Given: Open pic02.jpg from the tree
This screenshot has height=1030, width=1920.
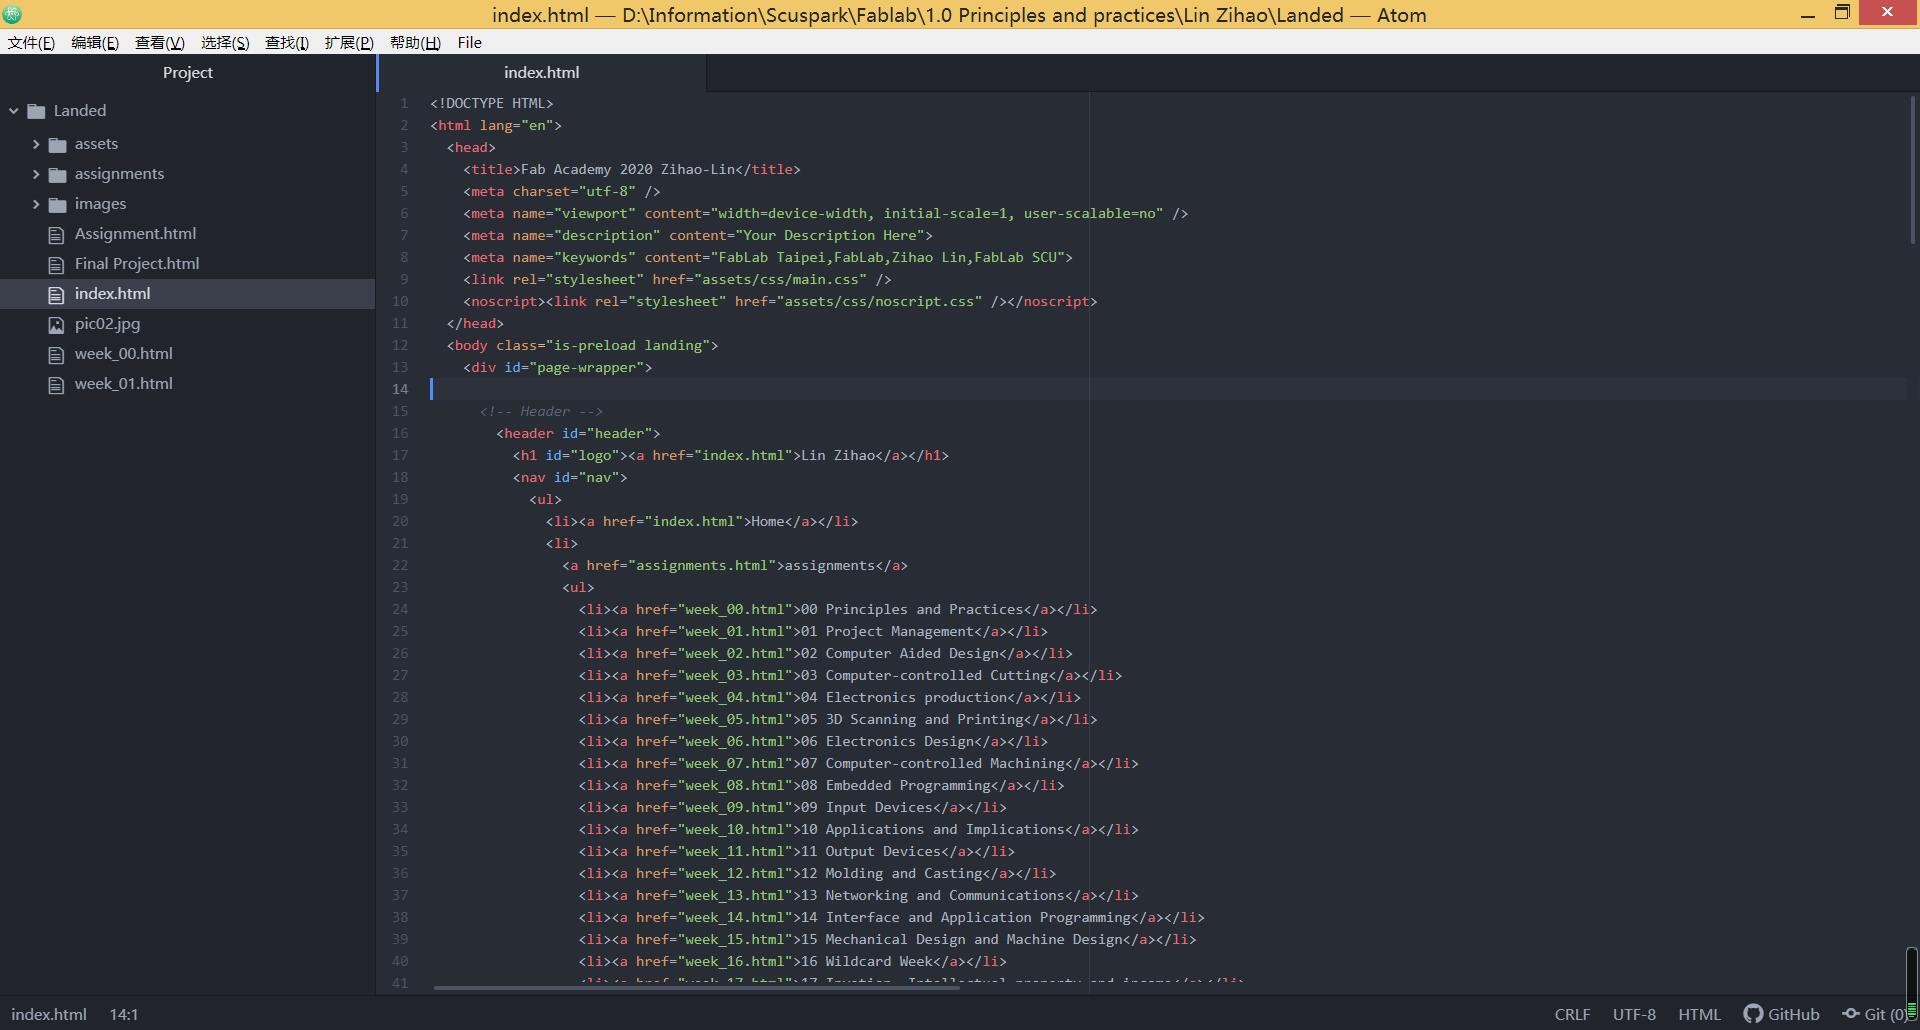Looking at the screenshot, I should [107, 324].
